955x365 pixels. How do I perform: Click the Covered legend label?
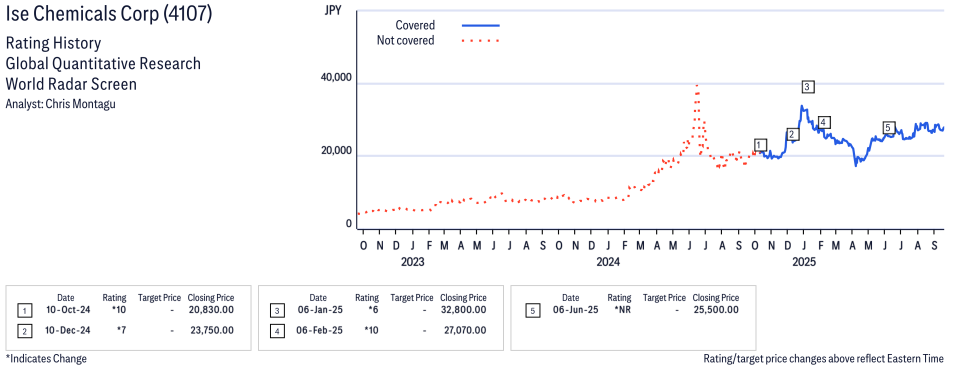[x=415, y=26]
